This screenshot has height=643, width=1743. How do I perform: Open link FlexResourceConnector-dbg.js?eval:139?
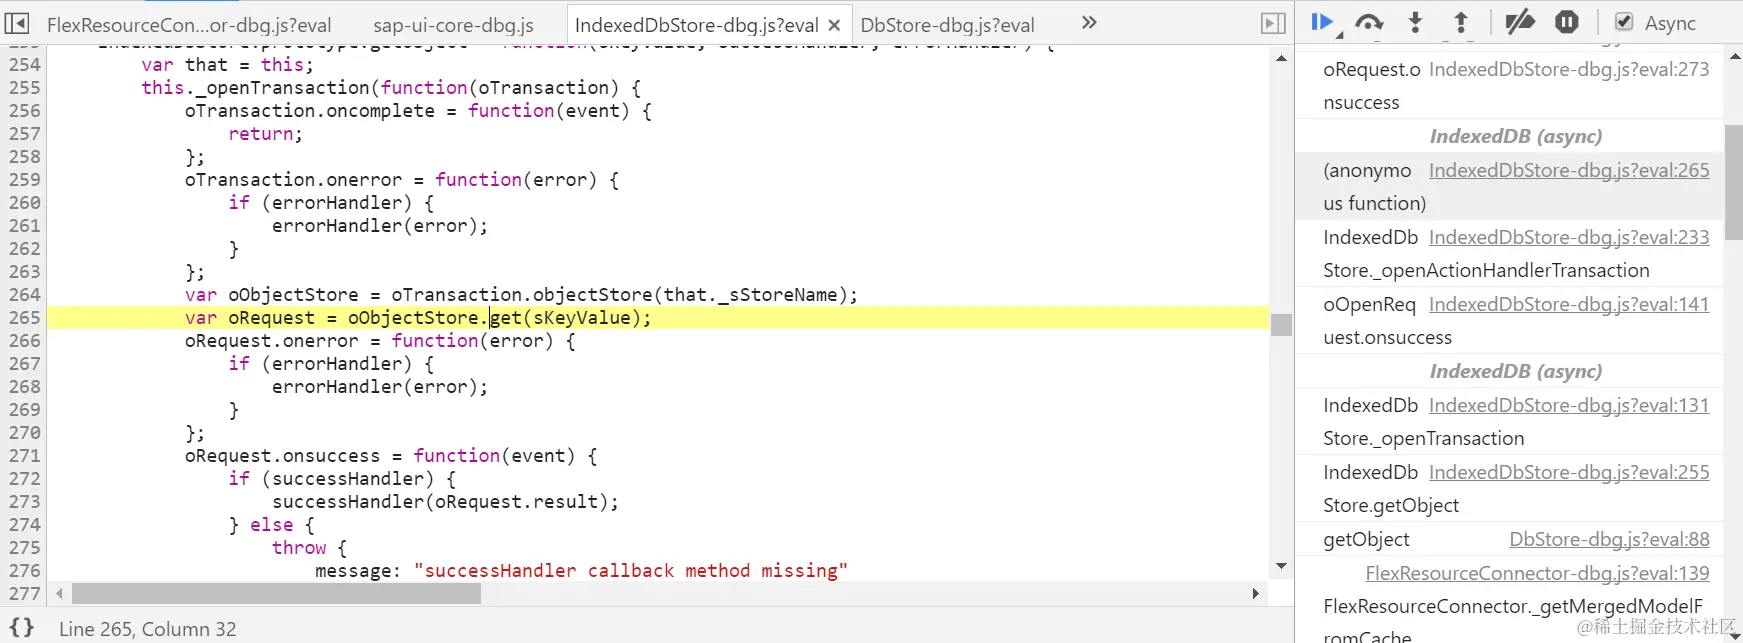(1537, 573)
